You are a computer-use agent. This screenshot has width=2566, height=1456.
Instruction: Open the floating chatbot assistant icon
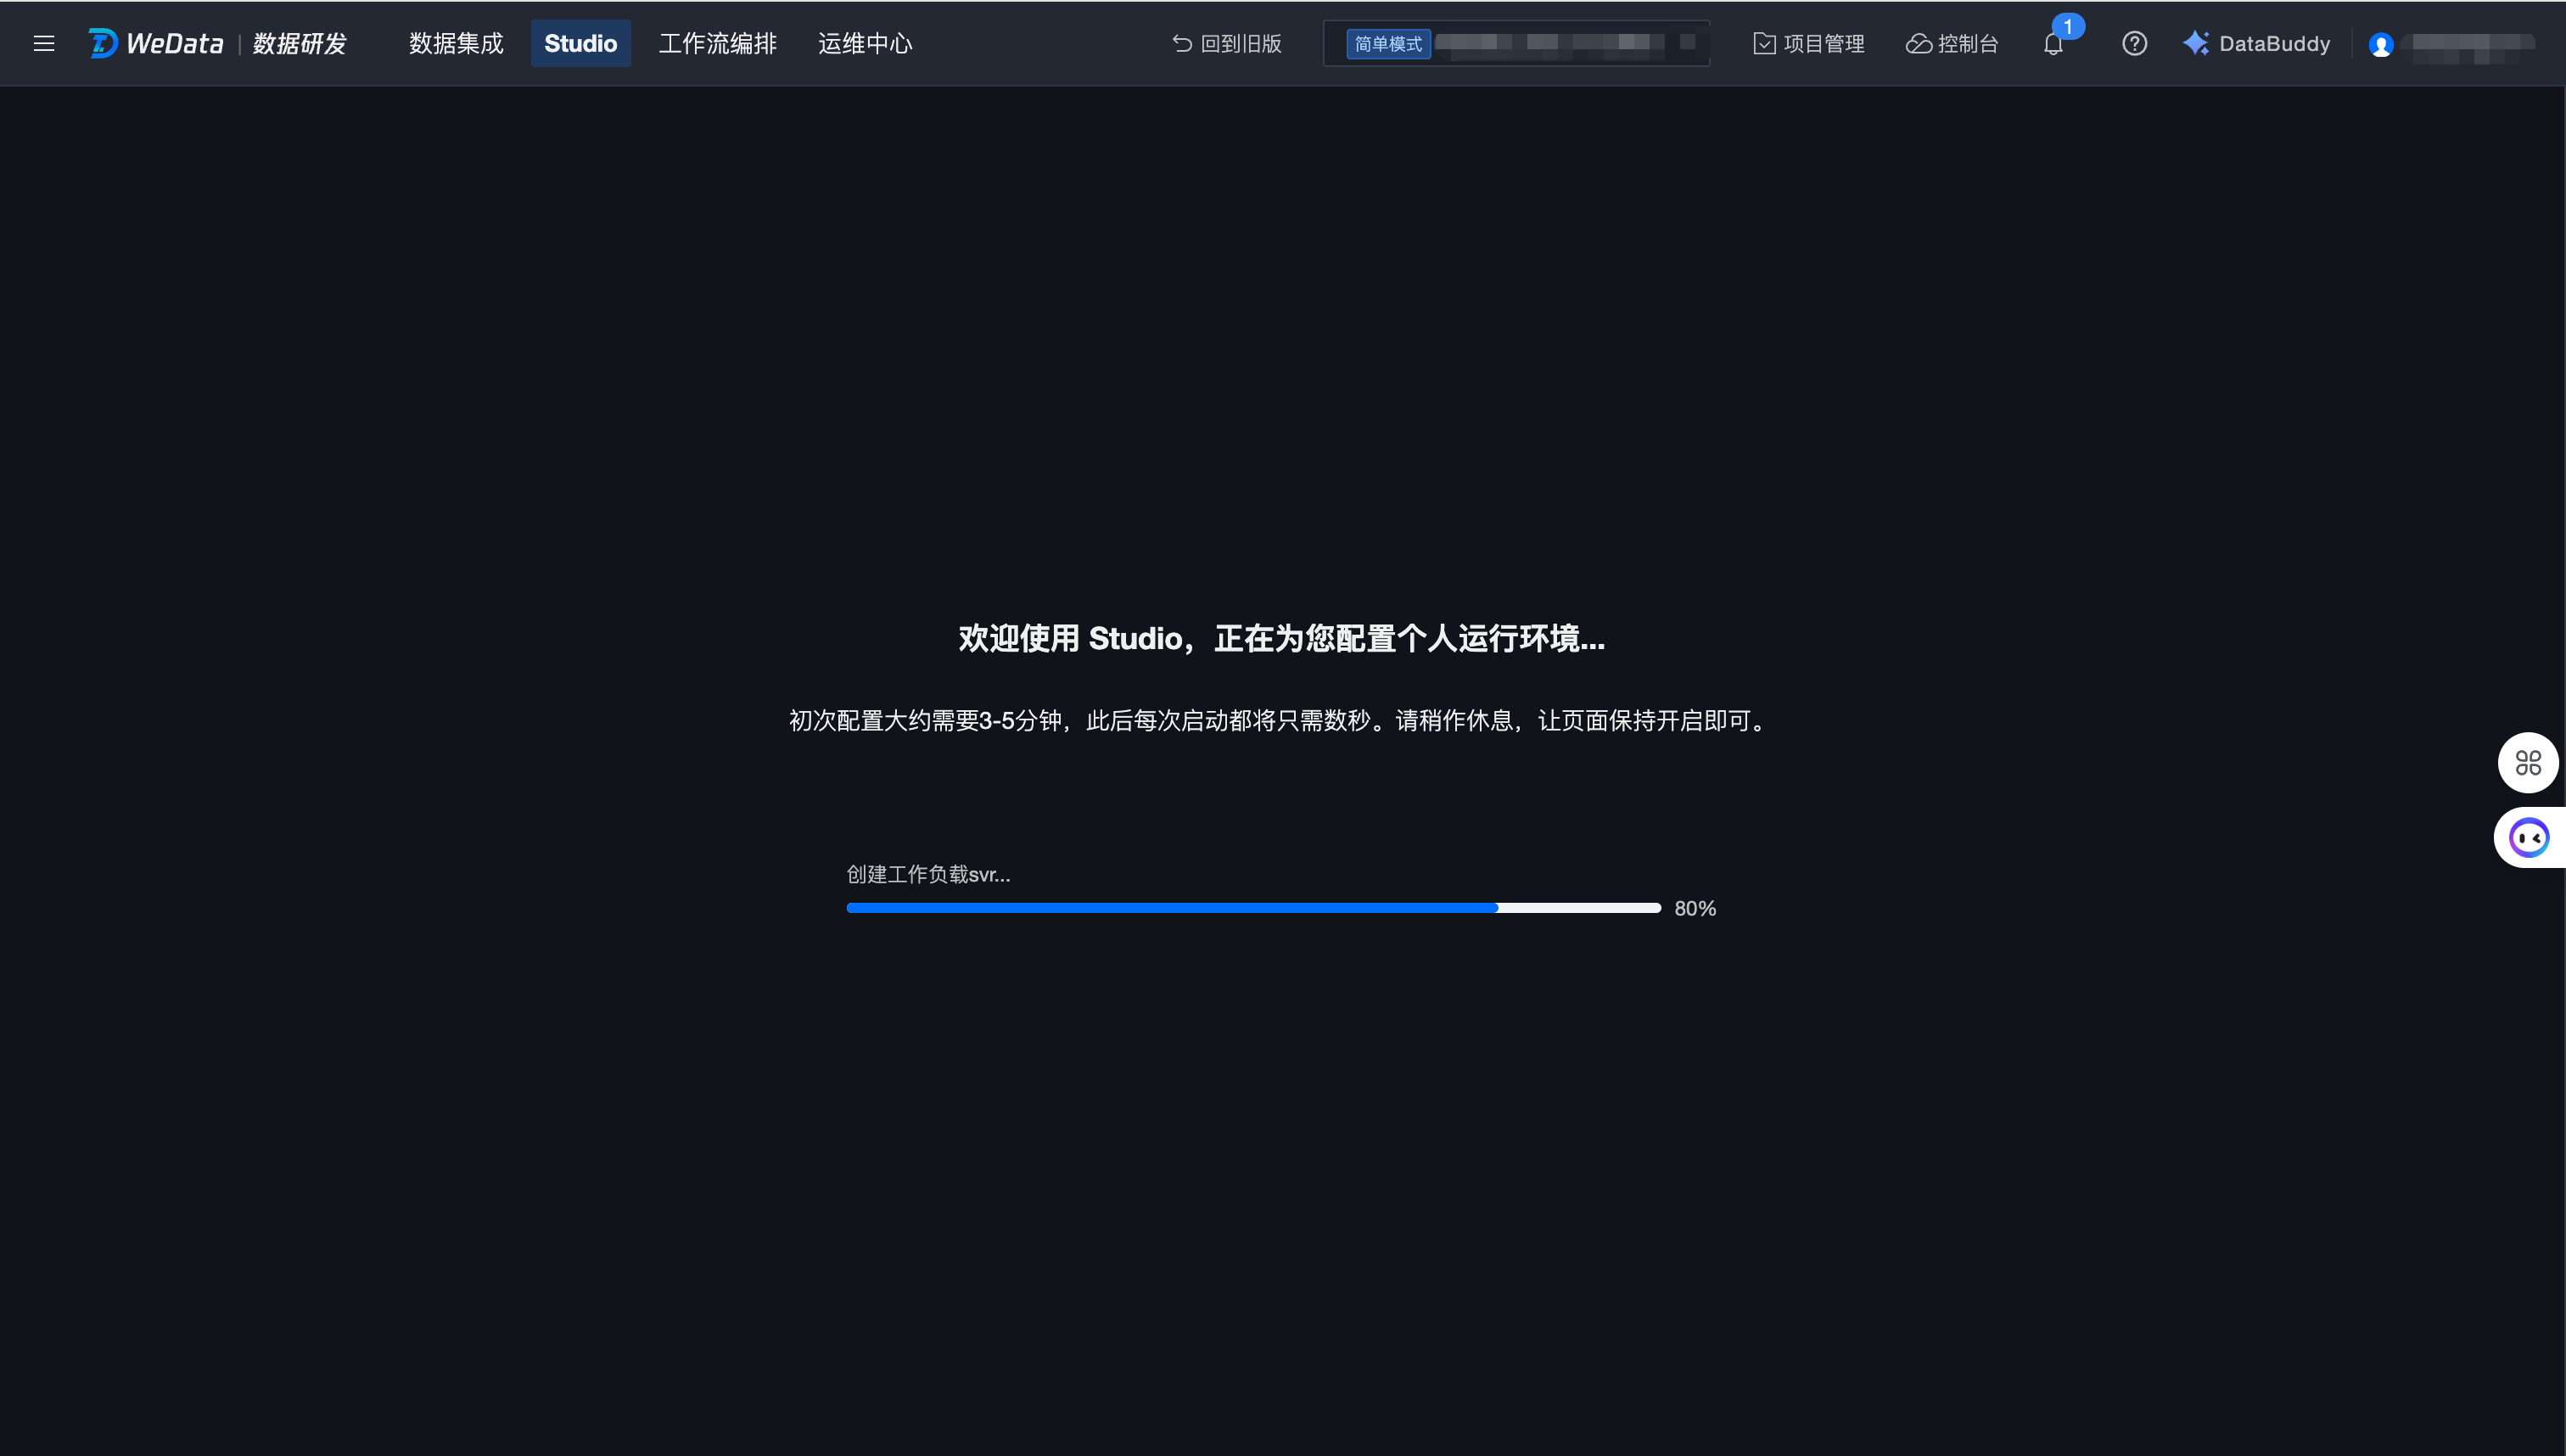click(x=2529, y=837)
